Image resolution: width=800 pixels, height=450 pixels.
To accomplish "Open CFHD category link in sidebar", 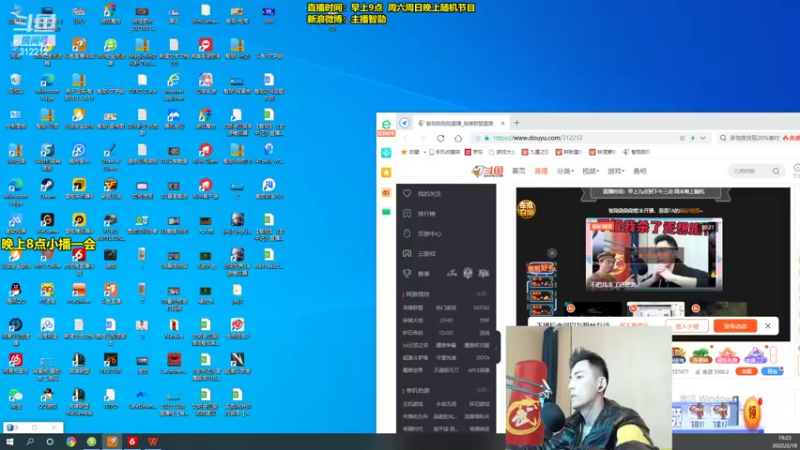I will click(446, 320).
